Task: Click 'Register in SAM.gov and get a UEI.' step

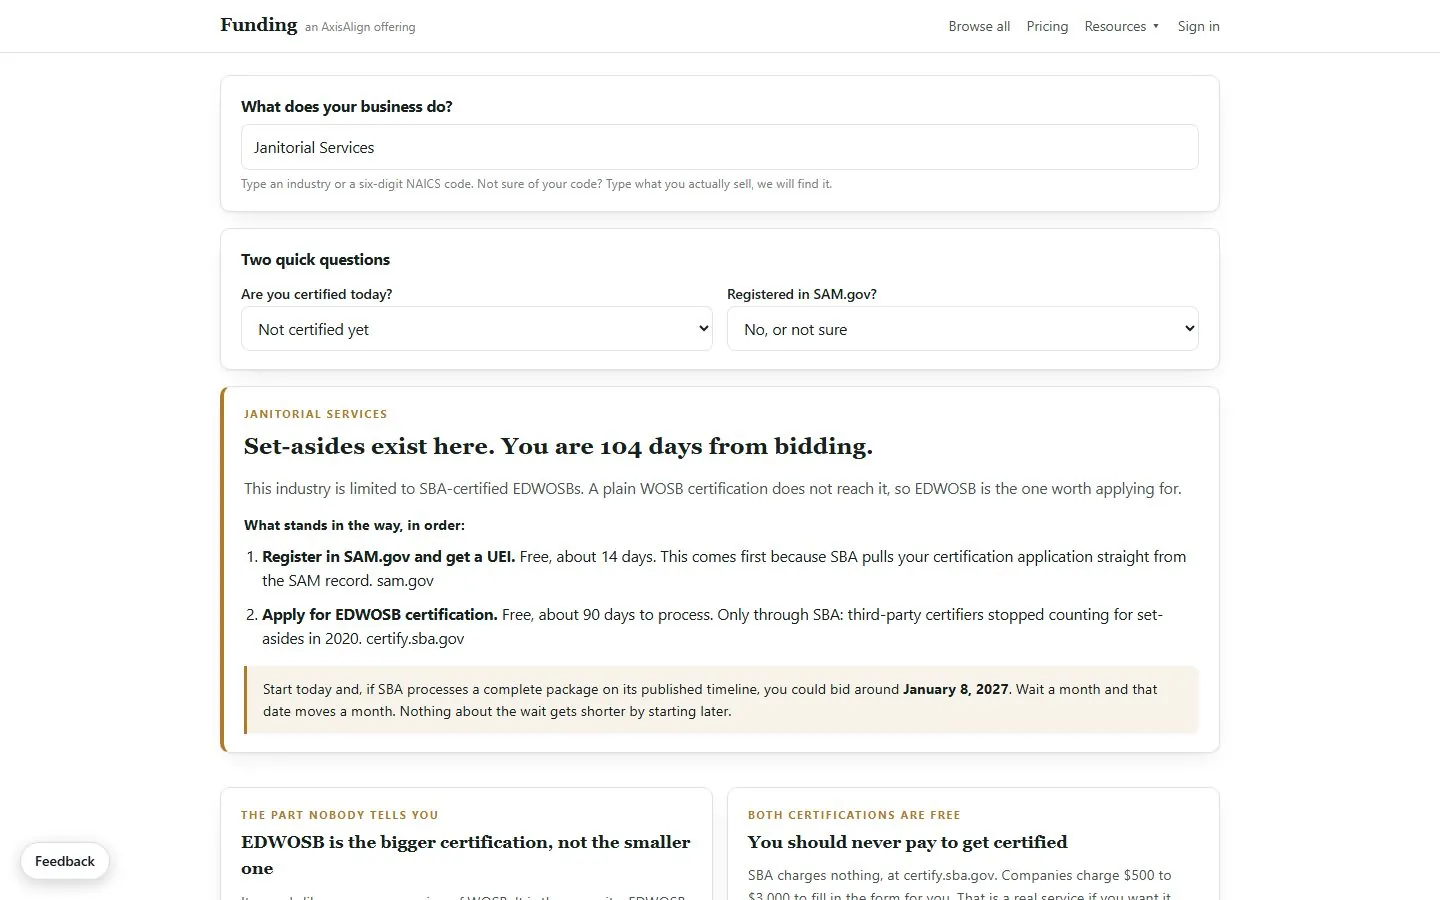Action: point(389,557)
